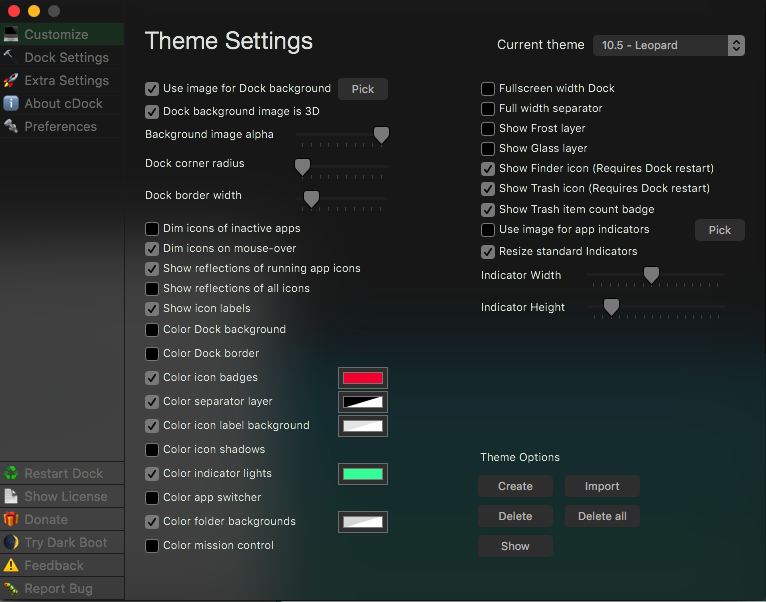
Task: Open the icon label background swatch
Action: click(x=362, y=426)
